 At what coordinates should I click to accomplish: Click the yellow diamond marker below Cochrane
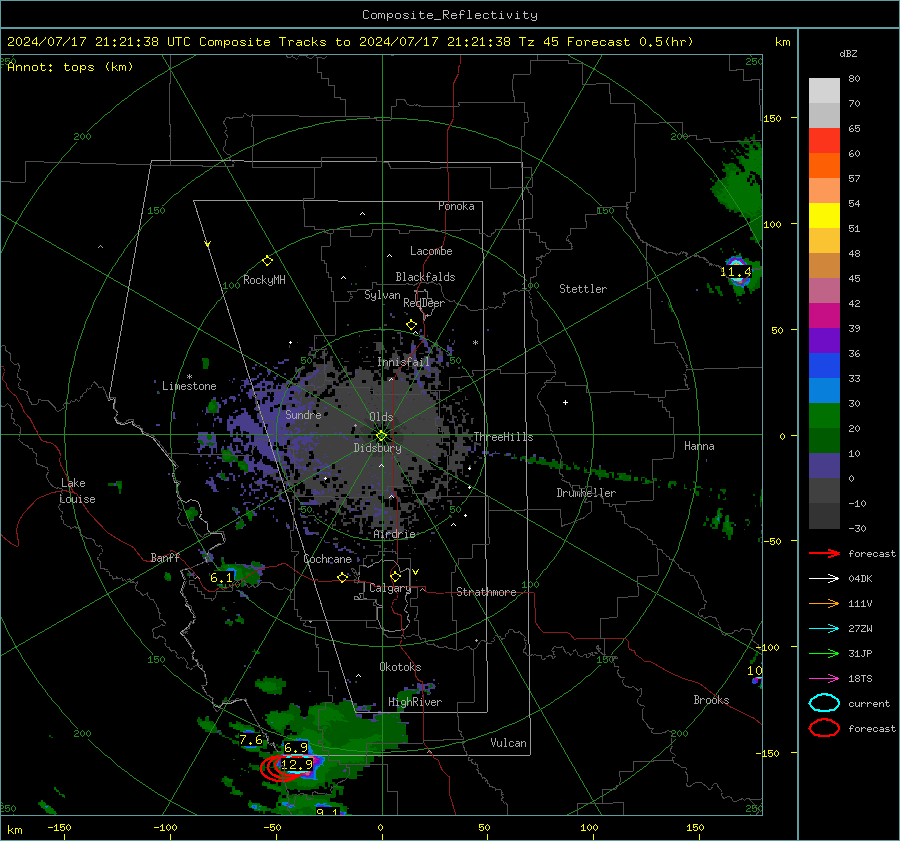[342, 578]
